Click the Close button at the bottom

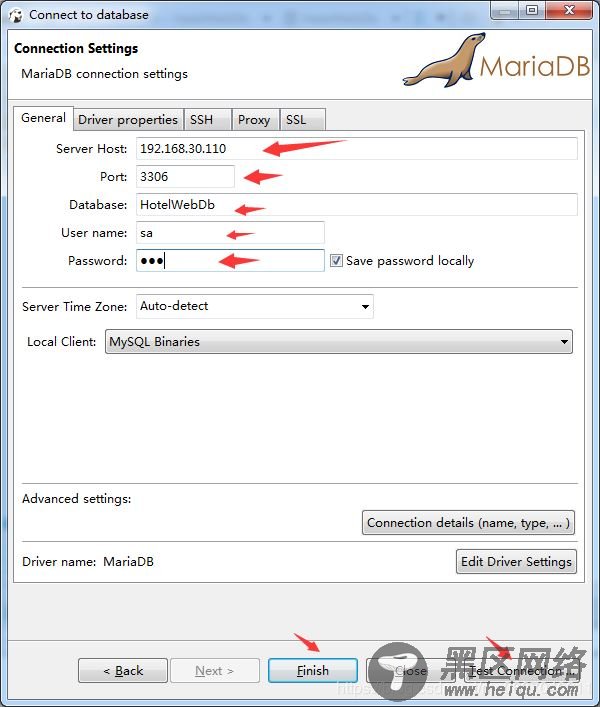click(410, 671)
